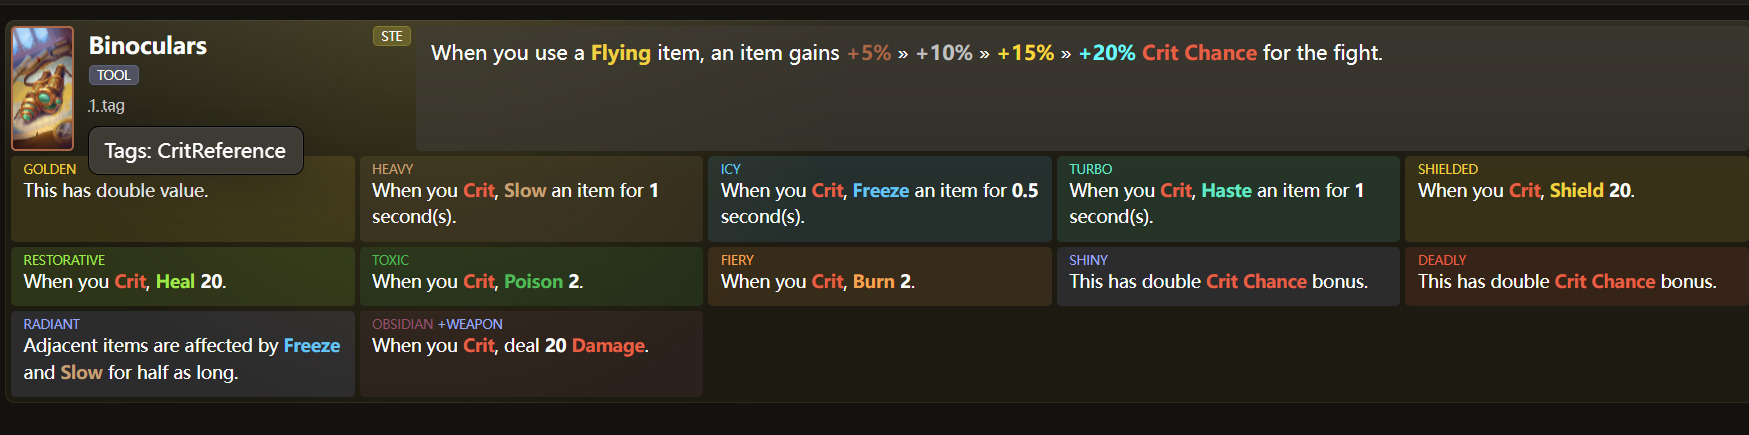Pick the Restorative enchantment card
Screen dimensions: 1749x435
pyautogui.click(x=182, y=275)
